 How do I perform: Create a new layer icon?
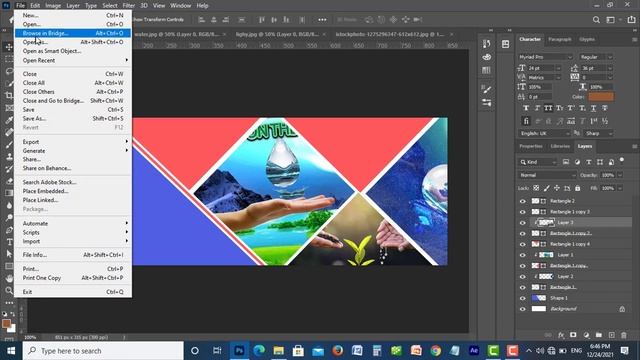point(611,335)
